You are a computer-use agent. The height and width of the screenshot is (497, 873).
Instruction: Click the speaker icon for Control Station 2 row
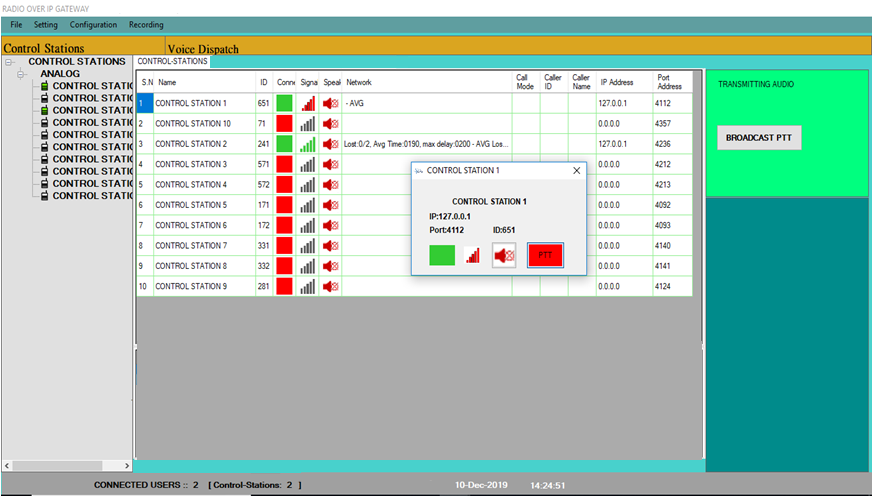tap(331, 144)
